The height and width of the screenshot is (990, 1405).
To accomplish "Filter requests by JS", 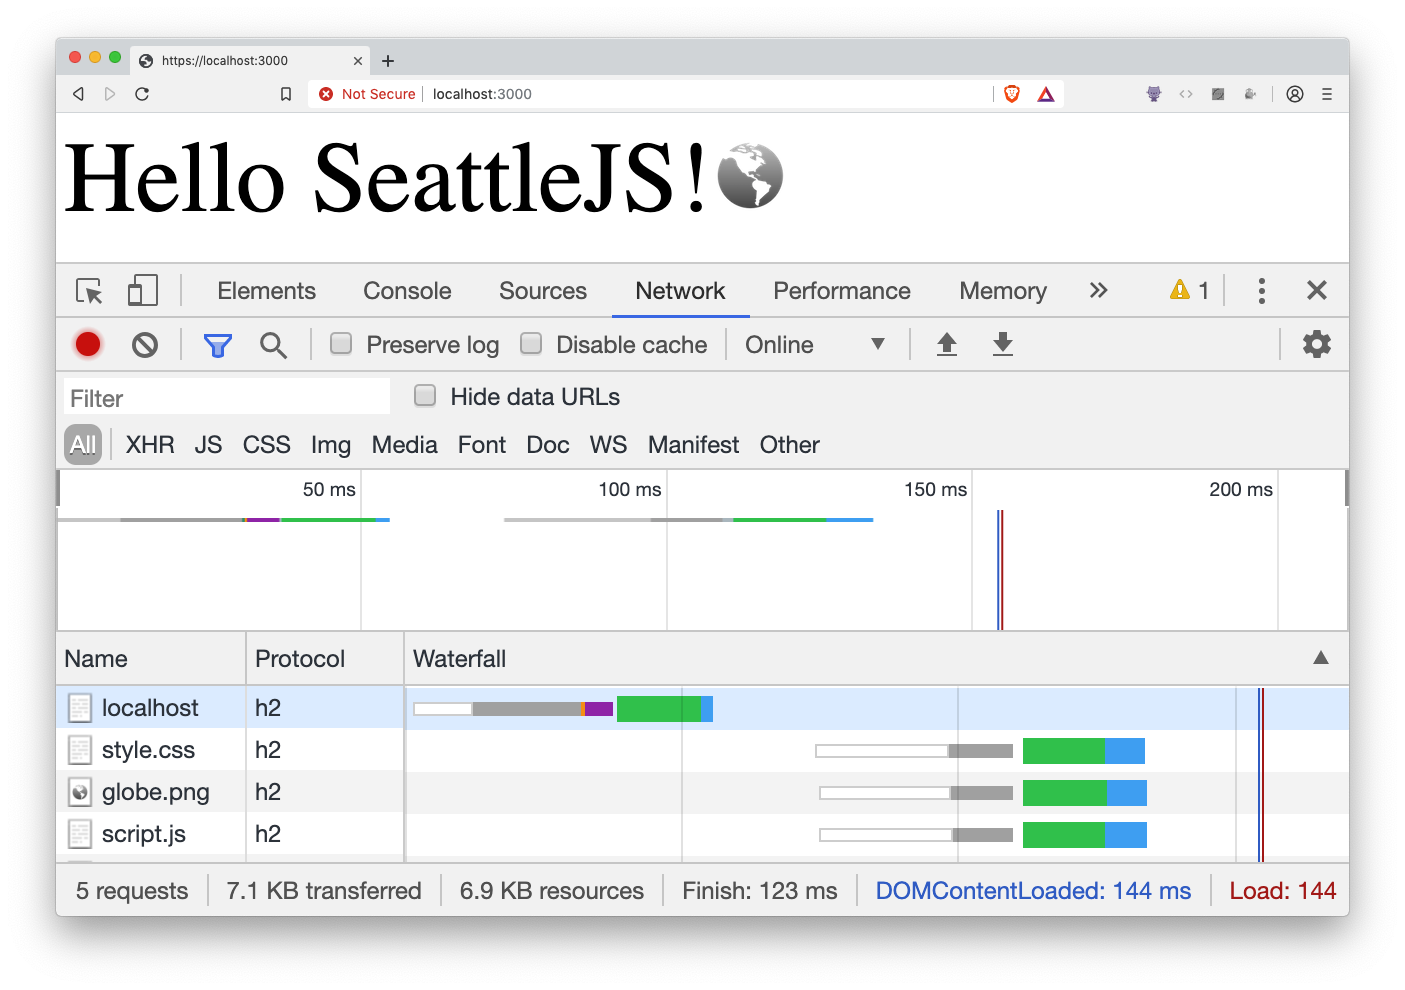I will [208, 445].
